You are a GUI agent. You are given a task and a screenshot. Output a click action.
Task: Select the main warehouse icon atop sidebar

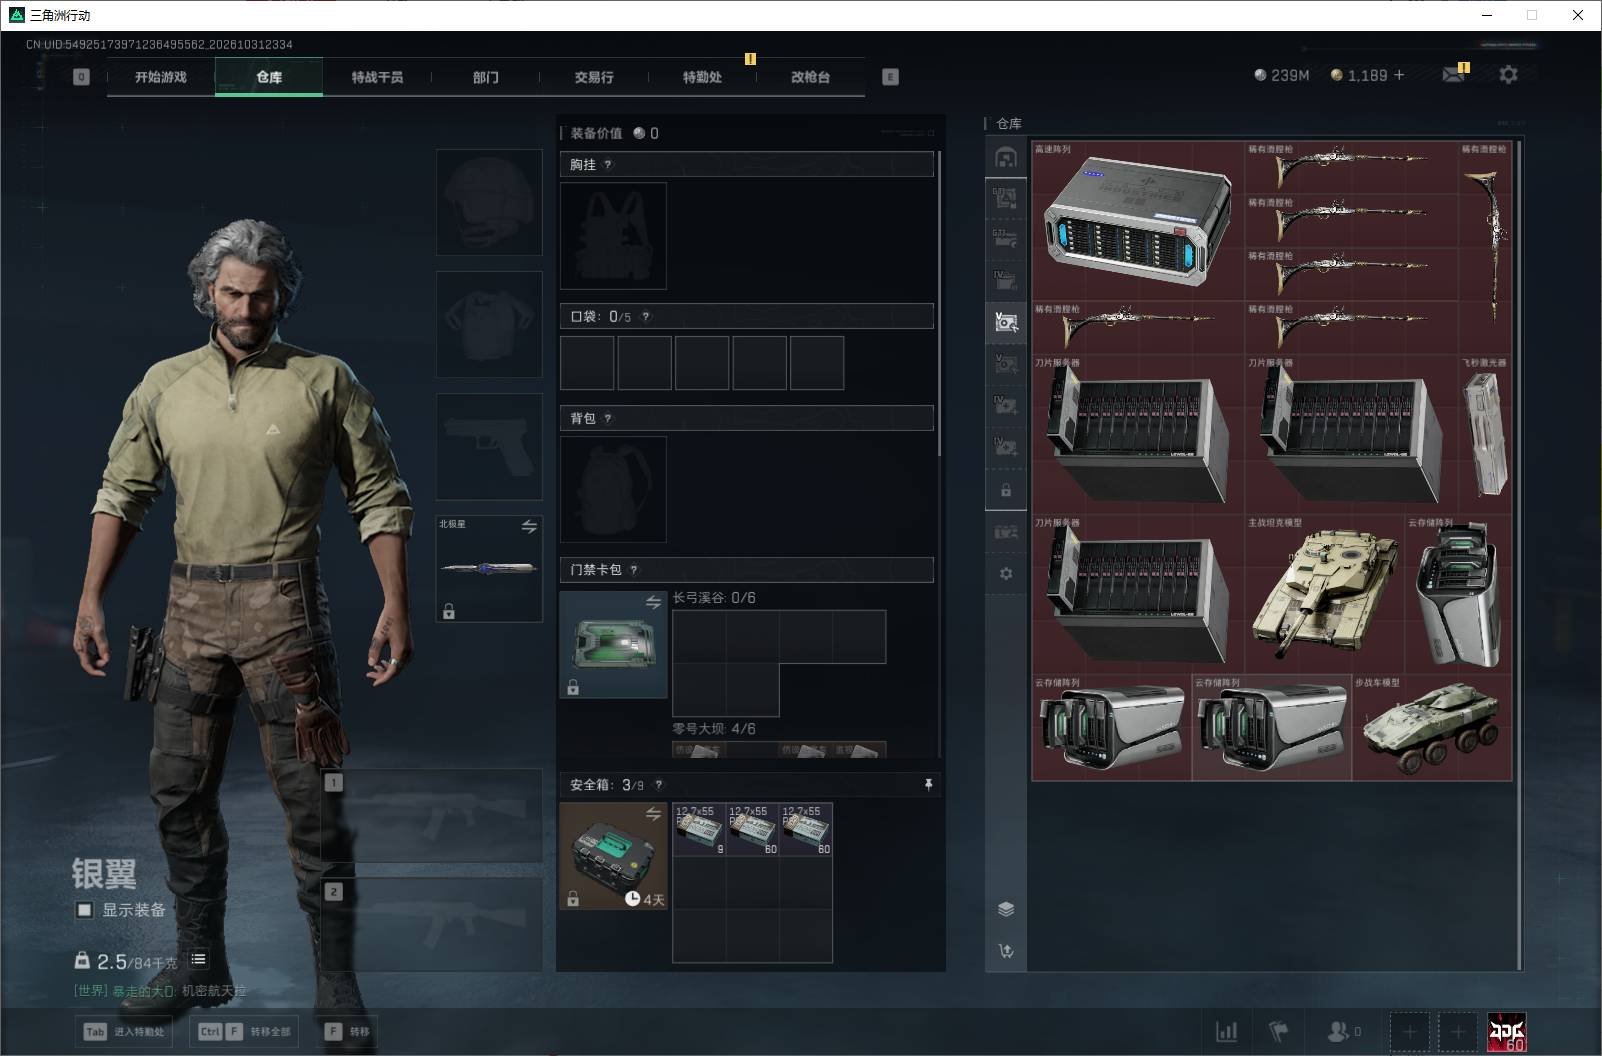point(1006,157)
